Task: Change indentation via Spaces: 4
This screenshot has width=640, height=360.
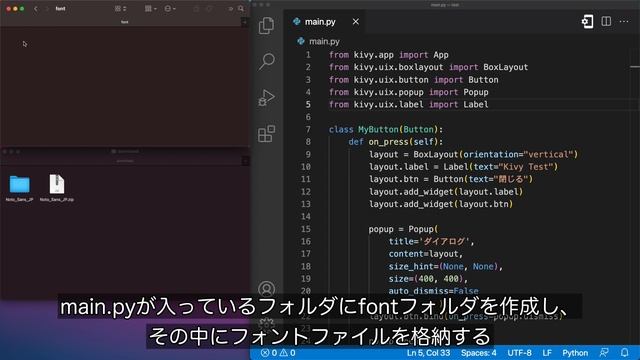Action: tap(478, 353)
